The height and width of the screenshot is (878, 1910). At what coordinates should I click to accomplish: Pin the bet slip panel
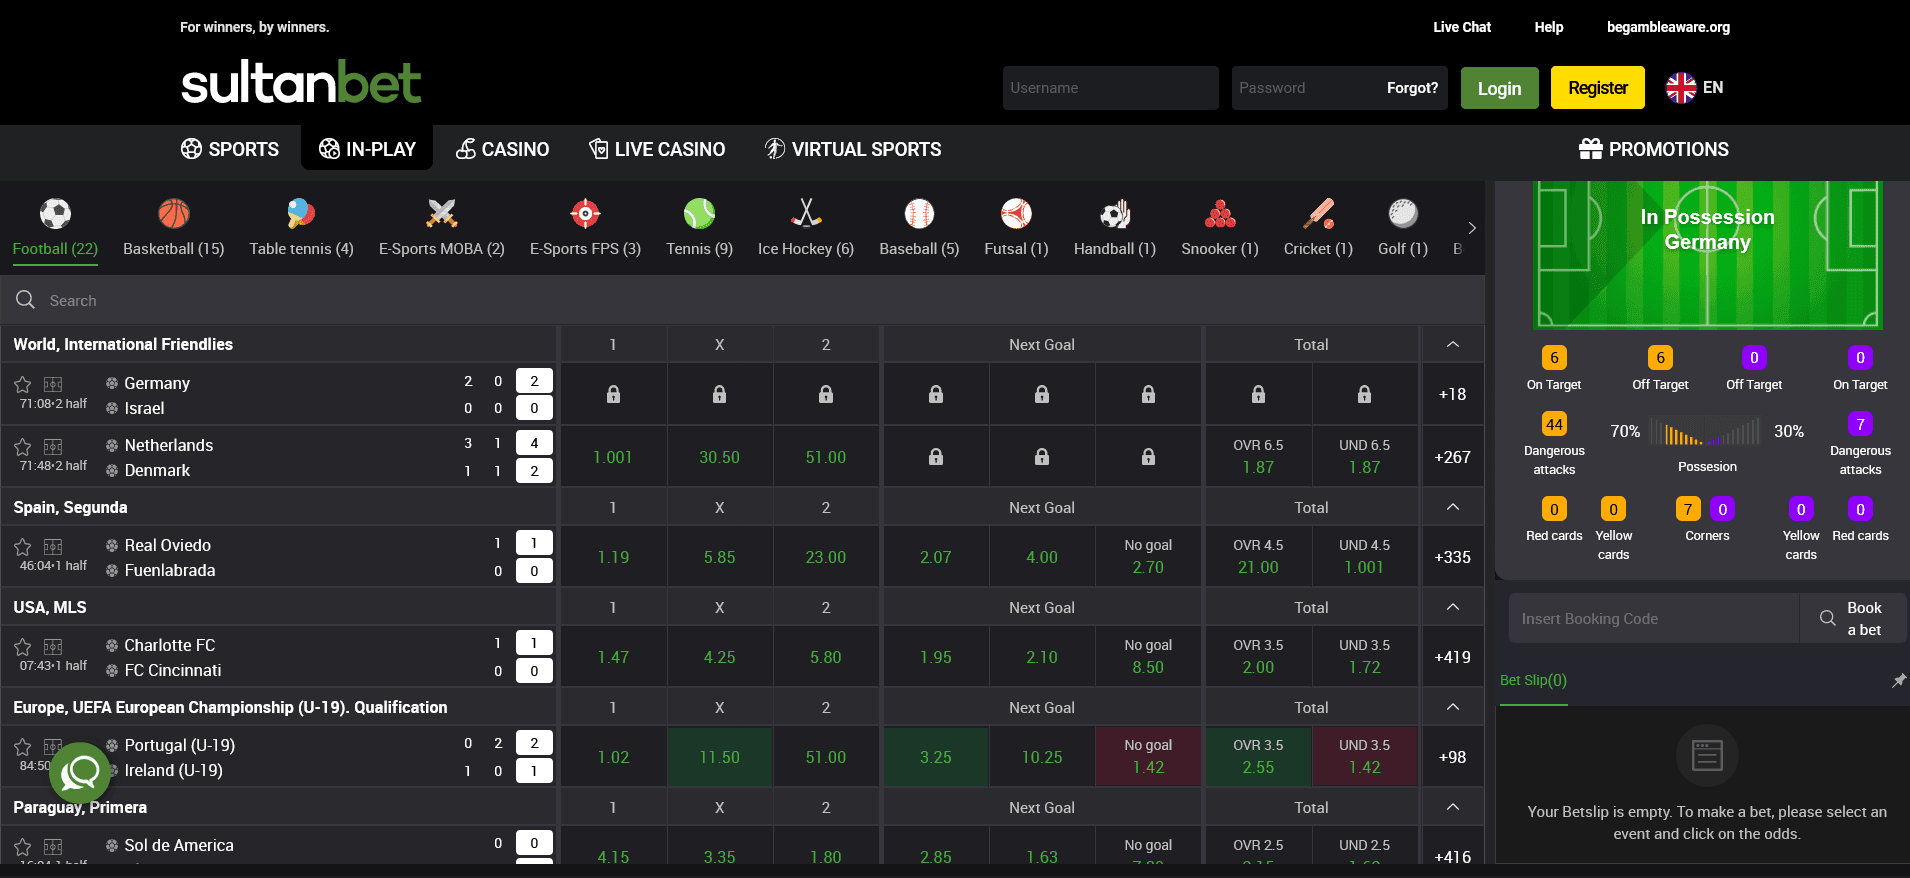(x=1898, y=680)
